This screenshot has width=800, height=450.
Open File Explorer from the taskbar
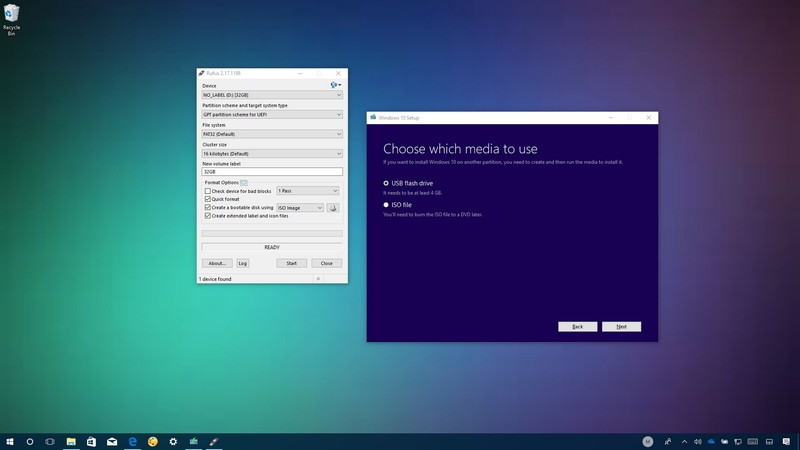[x=71, y=441]
